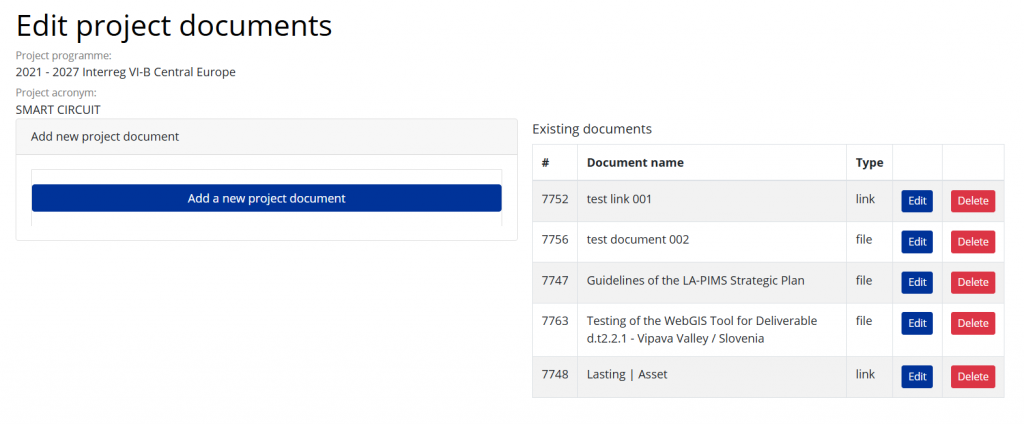Click the # column header
The image size is (1024, 424).
coord(546,163)
